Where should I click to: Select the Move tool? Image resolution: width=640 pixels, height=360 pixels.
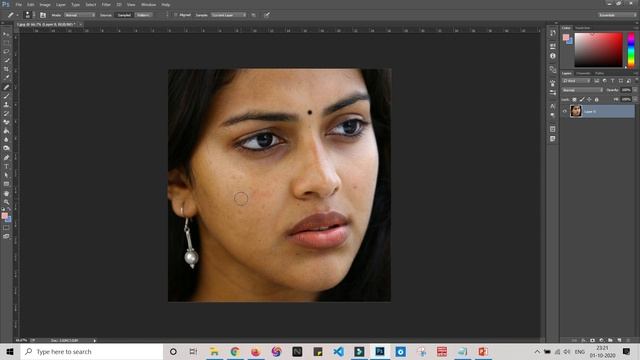coord(6,34)
